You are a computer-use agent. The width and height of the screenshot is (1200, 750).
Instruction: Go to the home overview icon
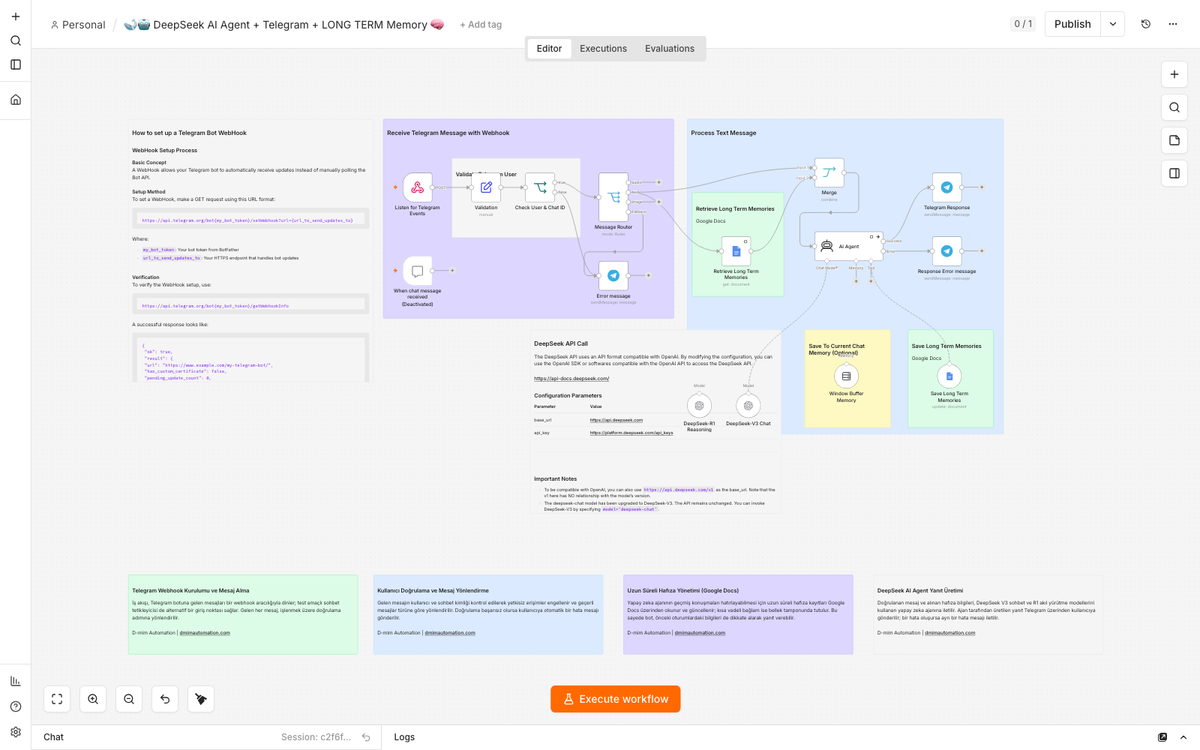tap(15, 100)
